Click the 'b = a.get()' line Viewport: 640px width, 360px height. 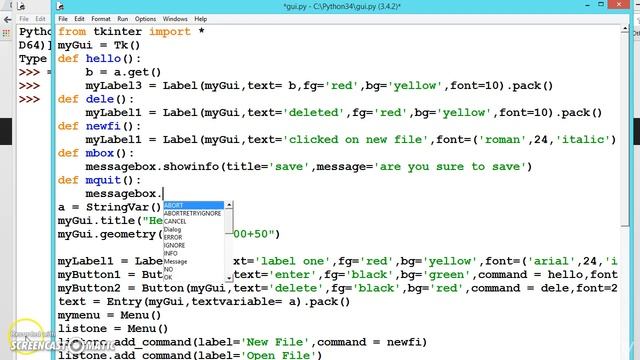click(123, 72)
